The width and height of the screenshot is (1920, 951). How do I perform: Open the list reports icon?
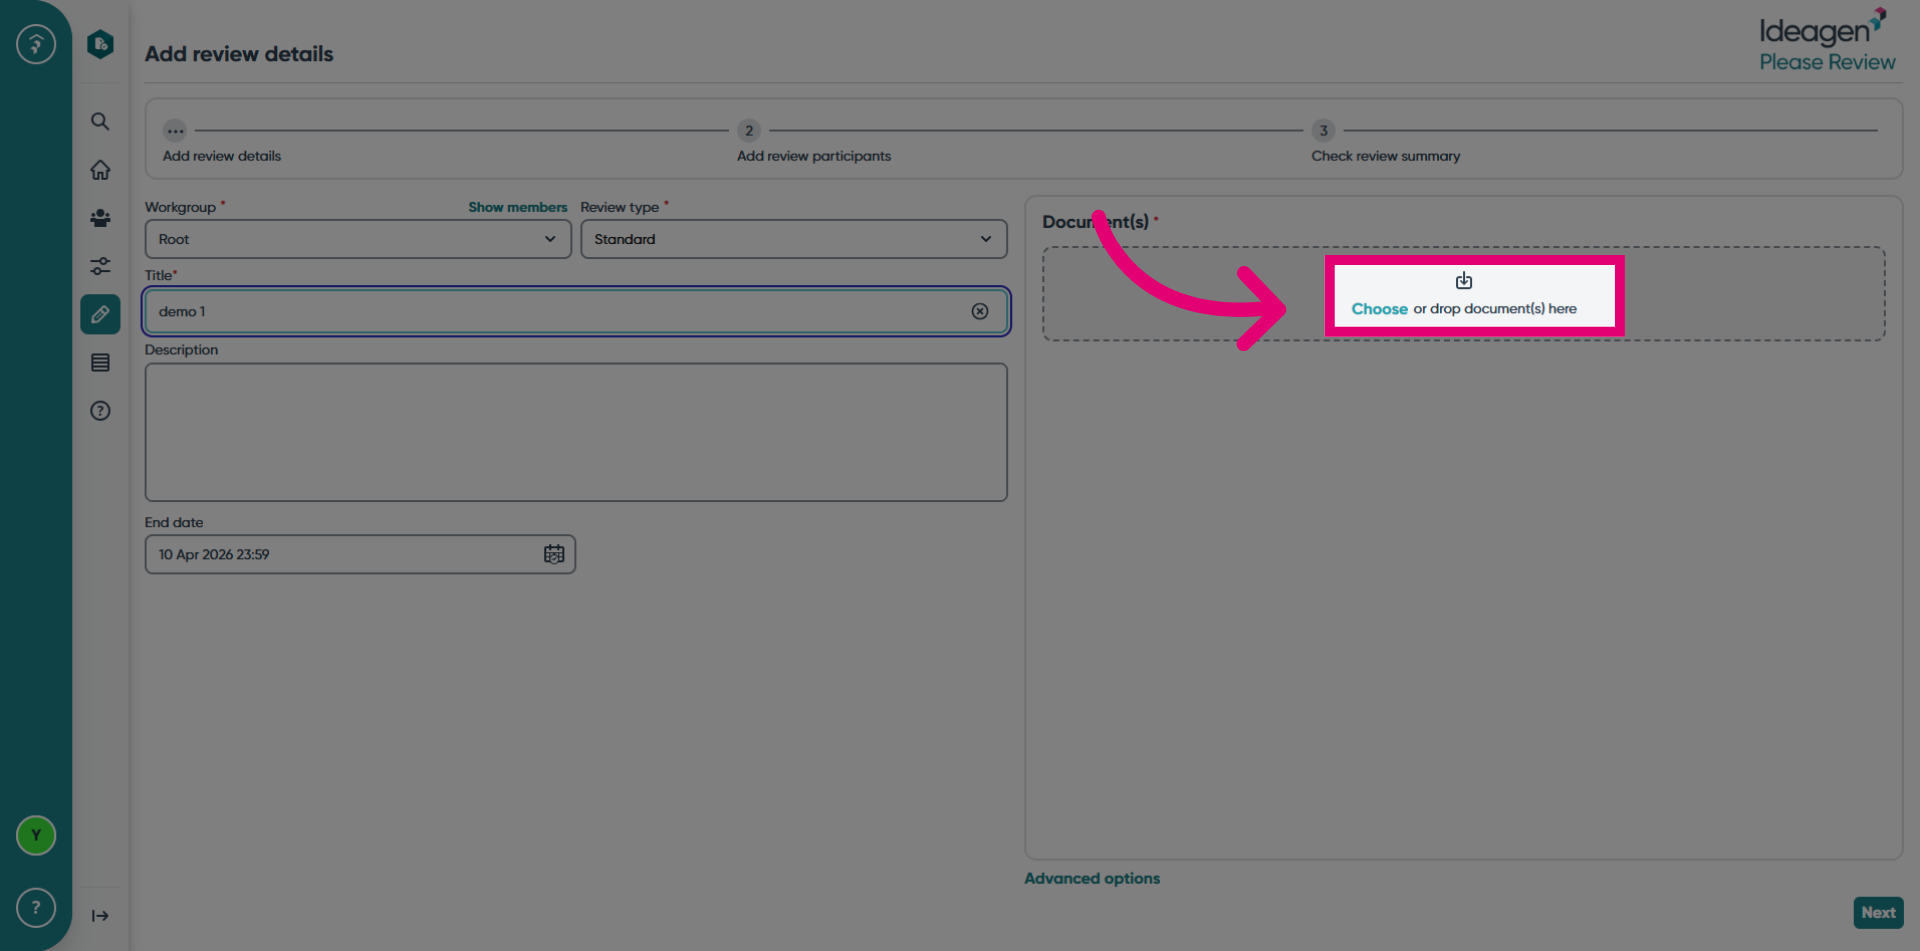(100, 363)
